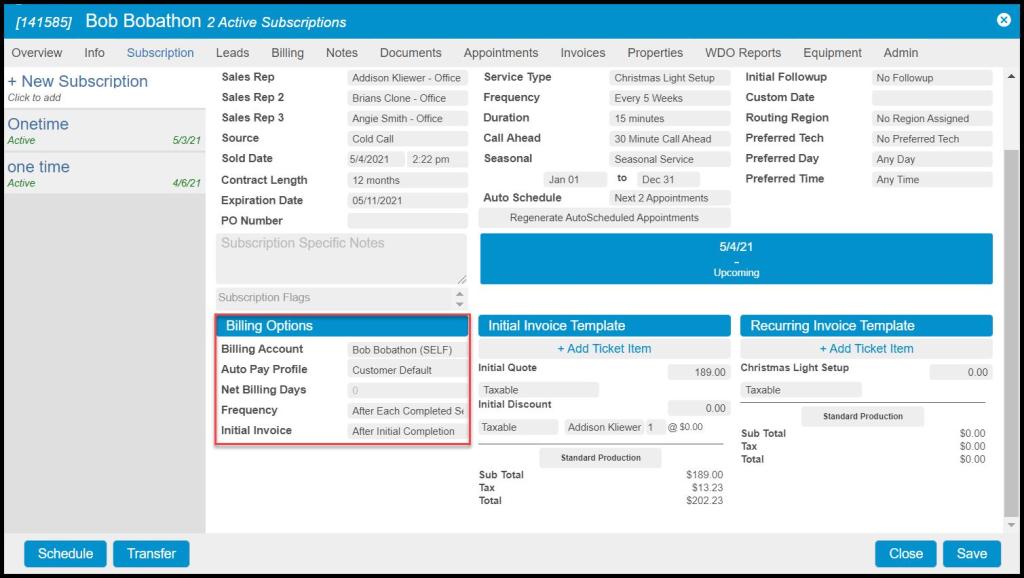Click Regenerate AutoScheduled Appointments

tap(605, 218)
